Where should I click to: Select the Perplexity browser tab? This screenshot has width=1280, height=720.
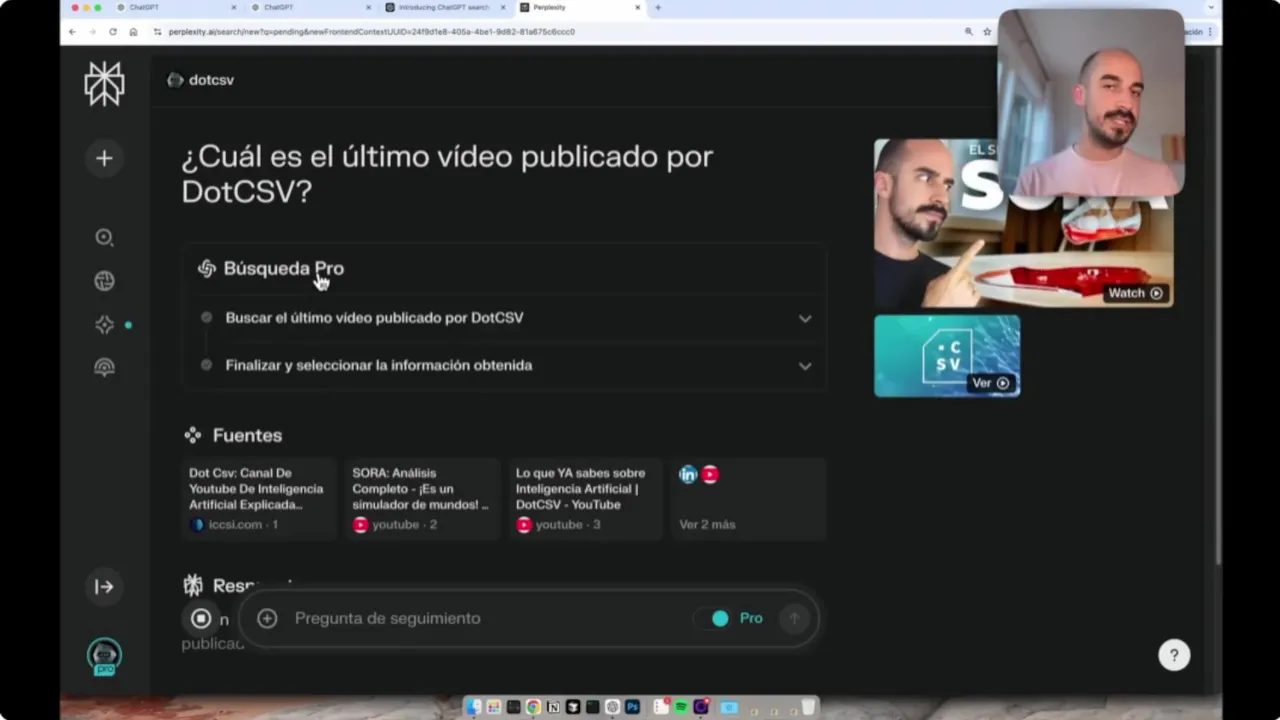coord(578,8)
